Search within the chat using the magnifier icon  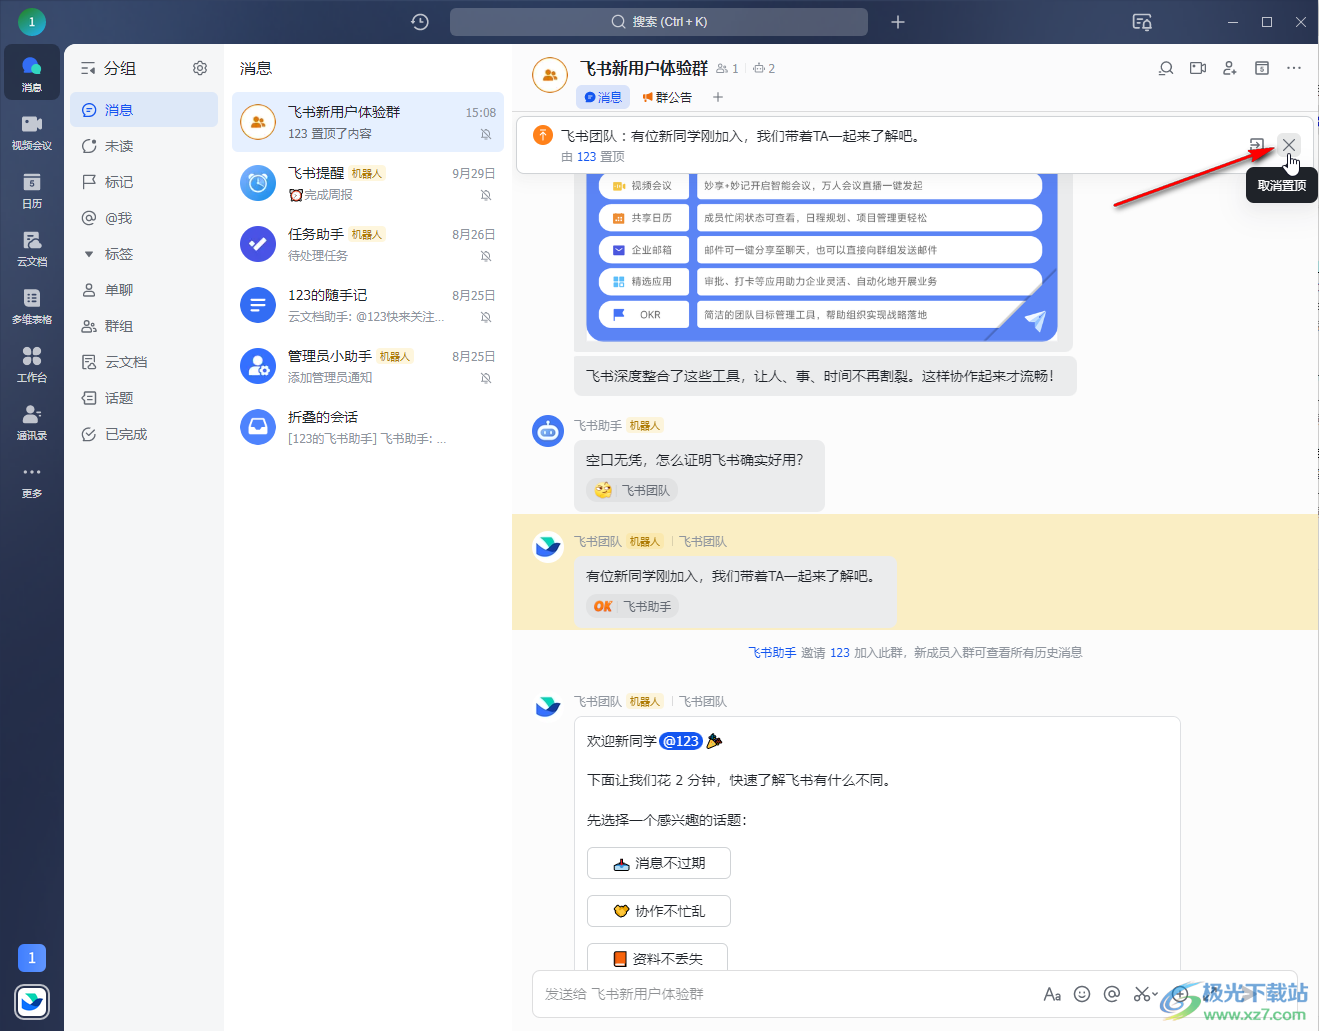click(1166, 68)
